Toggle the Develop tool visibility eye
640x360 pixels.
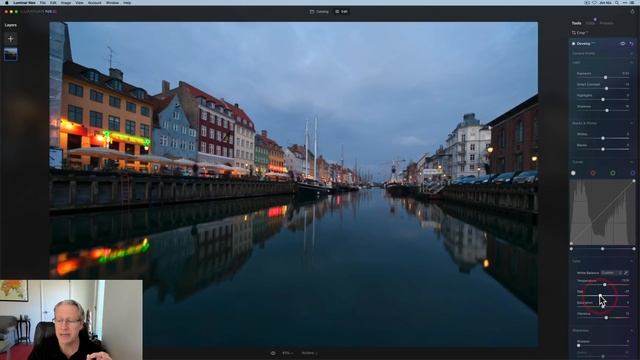622,43
